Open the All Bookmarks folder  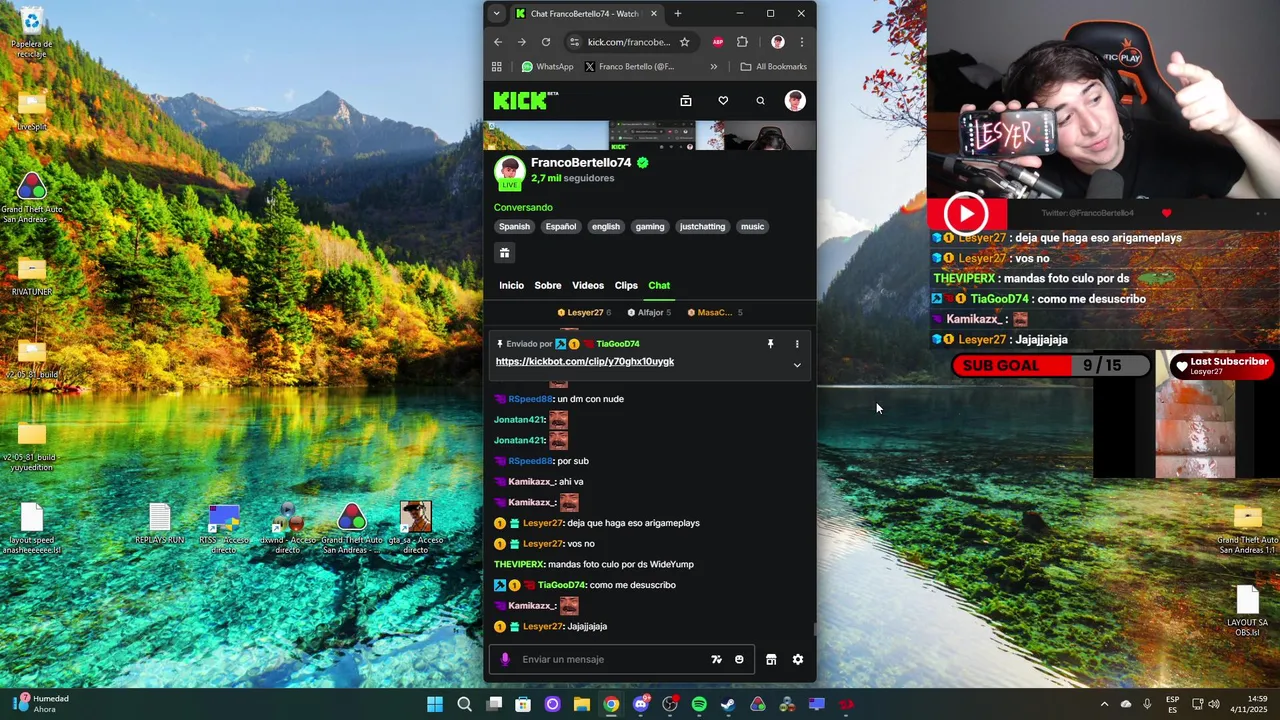tap(774, 67)
